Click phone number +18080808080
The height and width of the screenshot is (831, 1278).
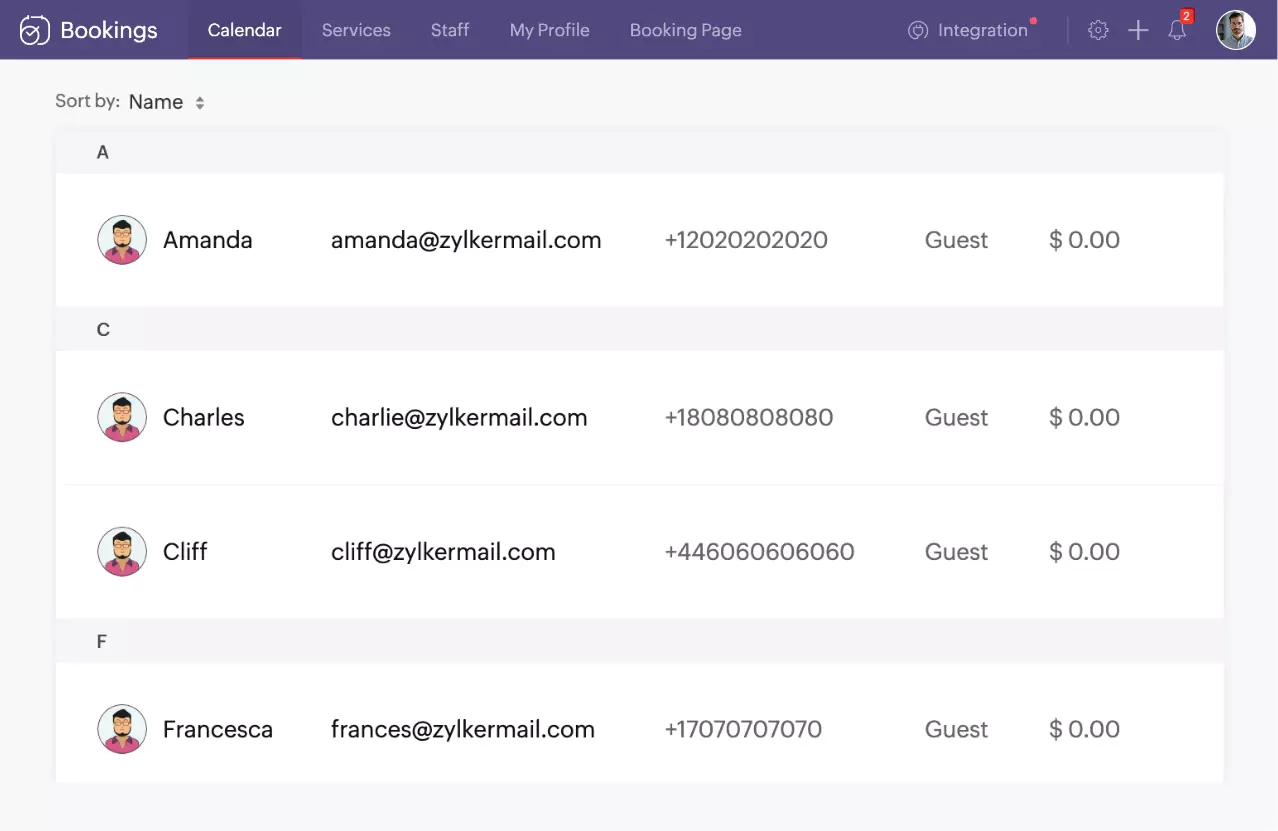[749, 417]
